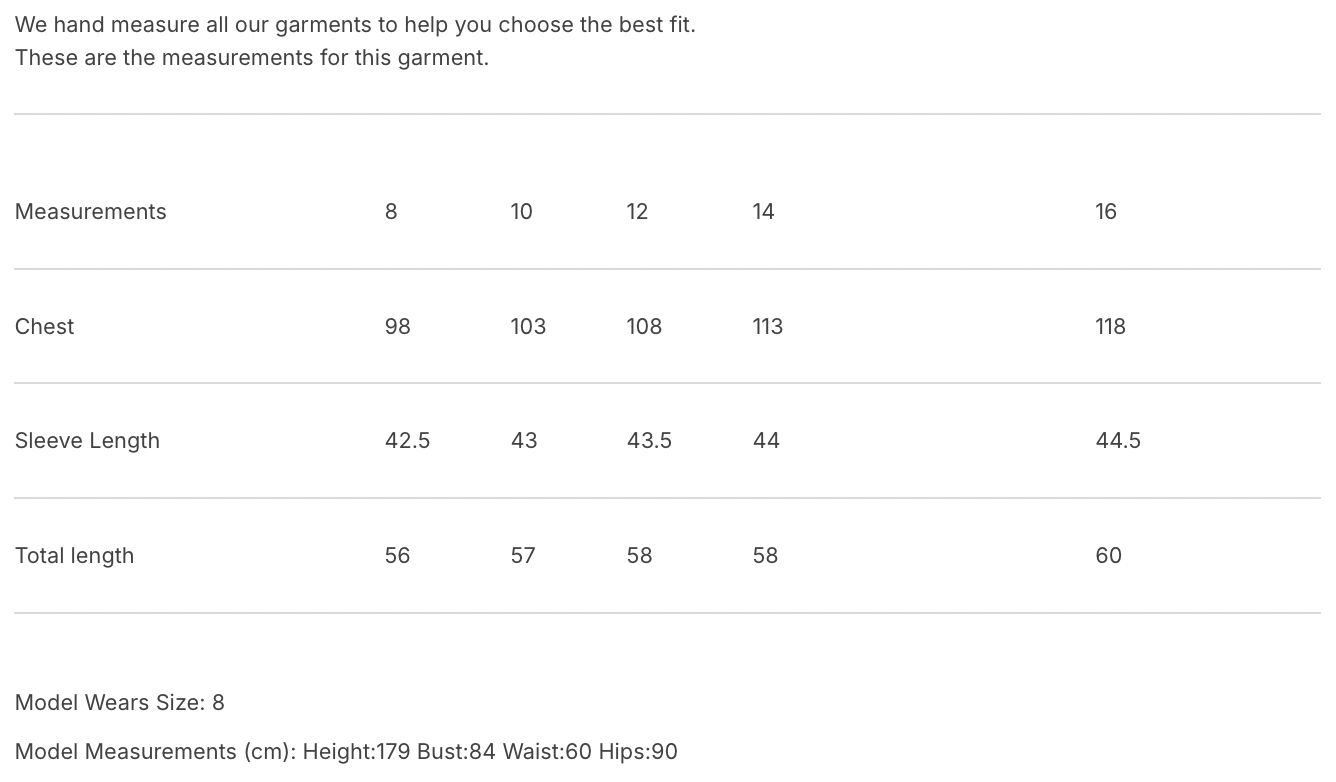Click the Sleeve Length row label
The height and width of the screenshot is (782, 1336).
(88, 441)
